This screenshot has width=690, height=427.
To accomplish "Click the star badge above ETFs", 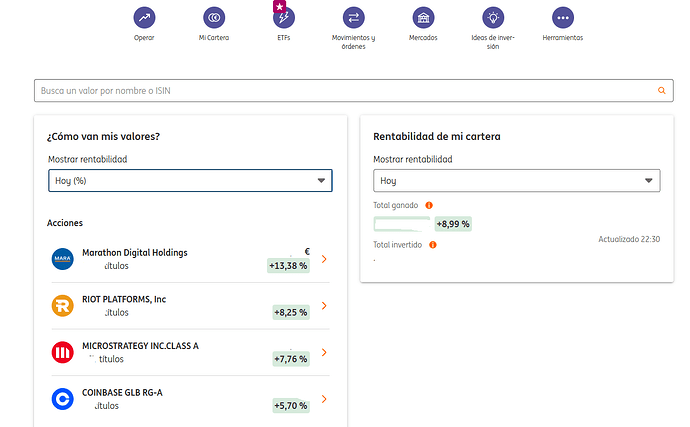I will [x=279, y=7].
